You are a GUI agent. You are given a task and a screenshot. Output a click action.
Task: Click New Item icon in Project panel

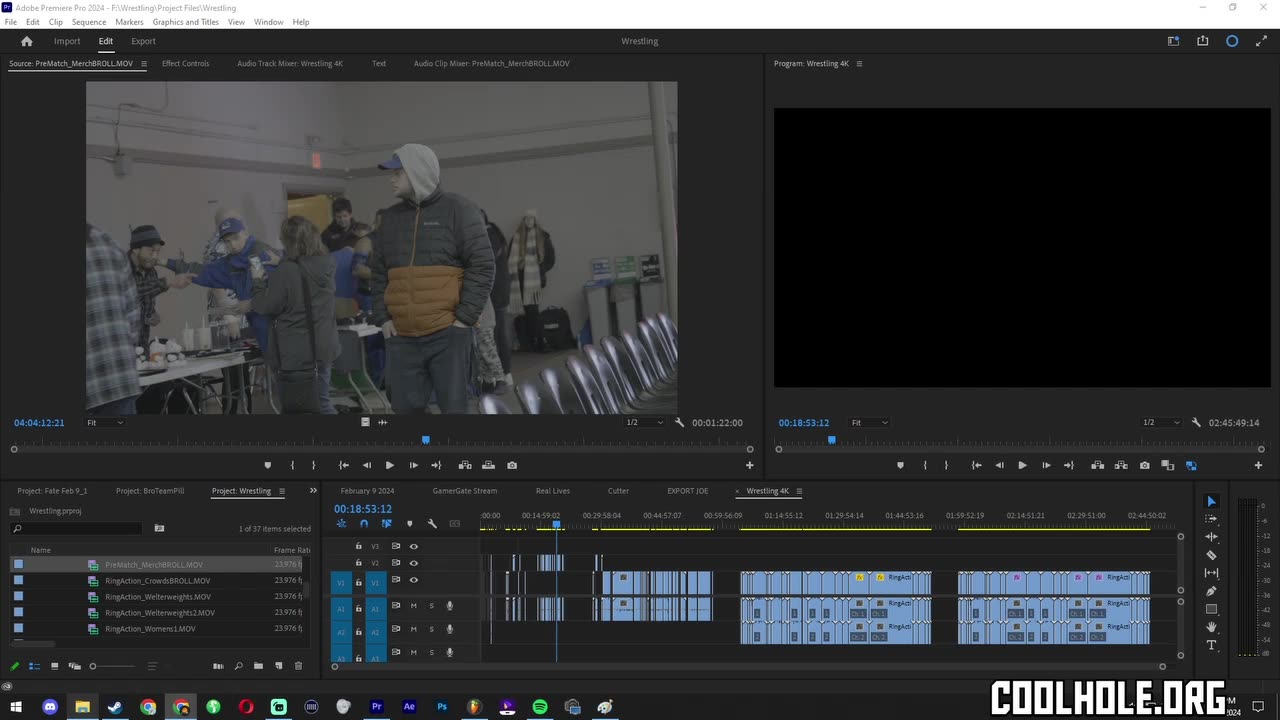279,666
